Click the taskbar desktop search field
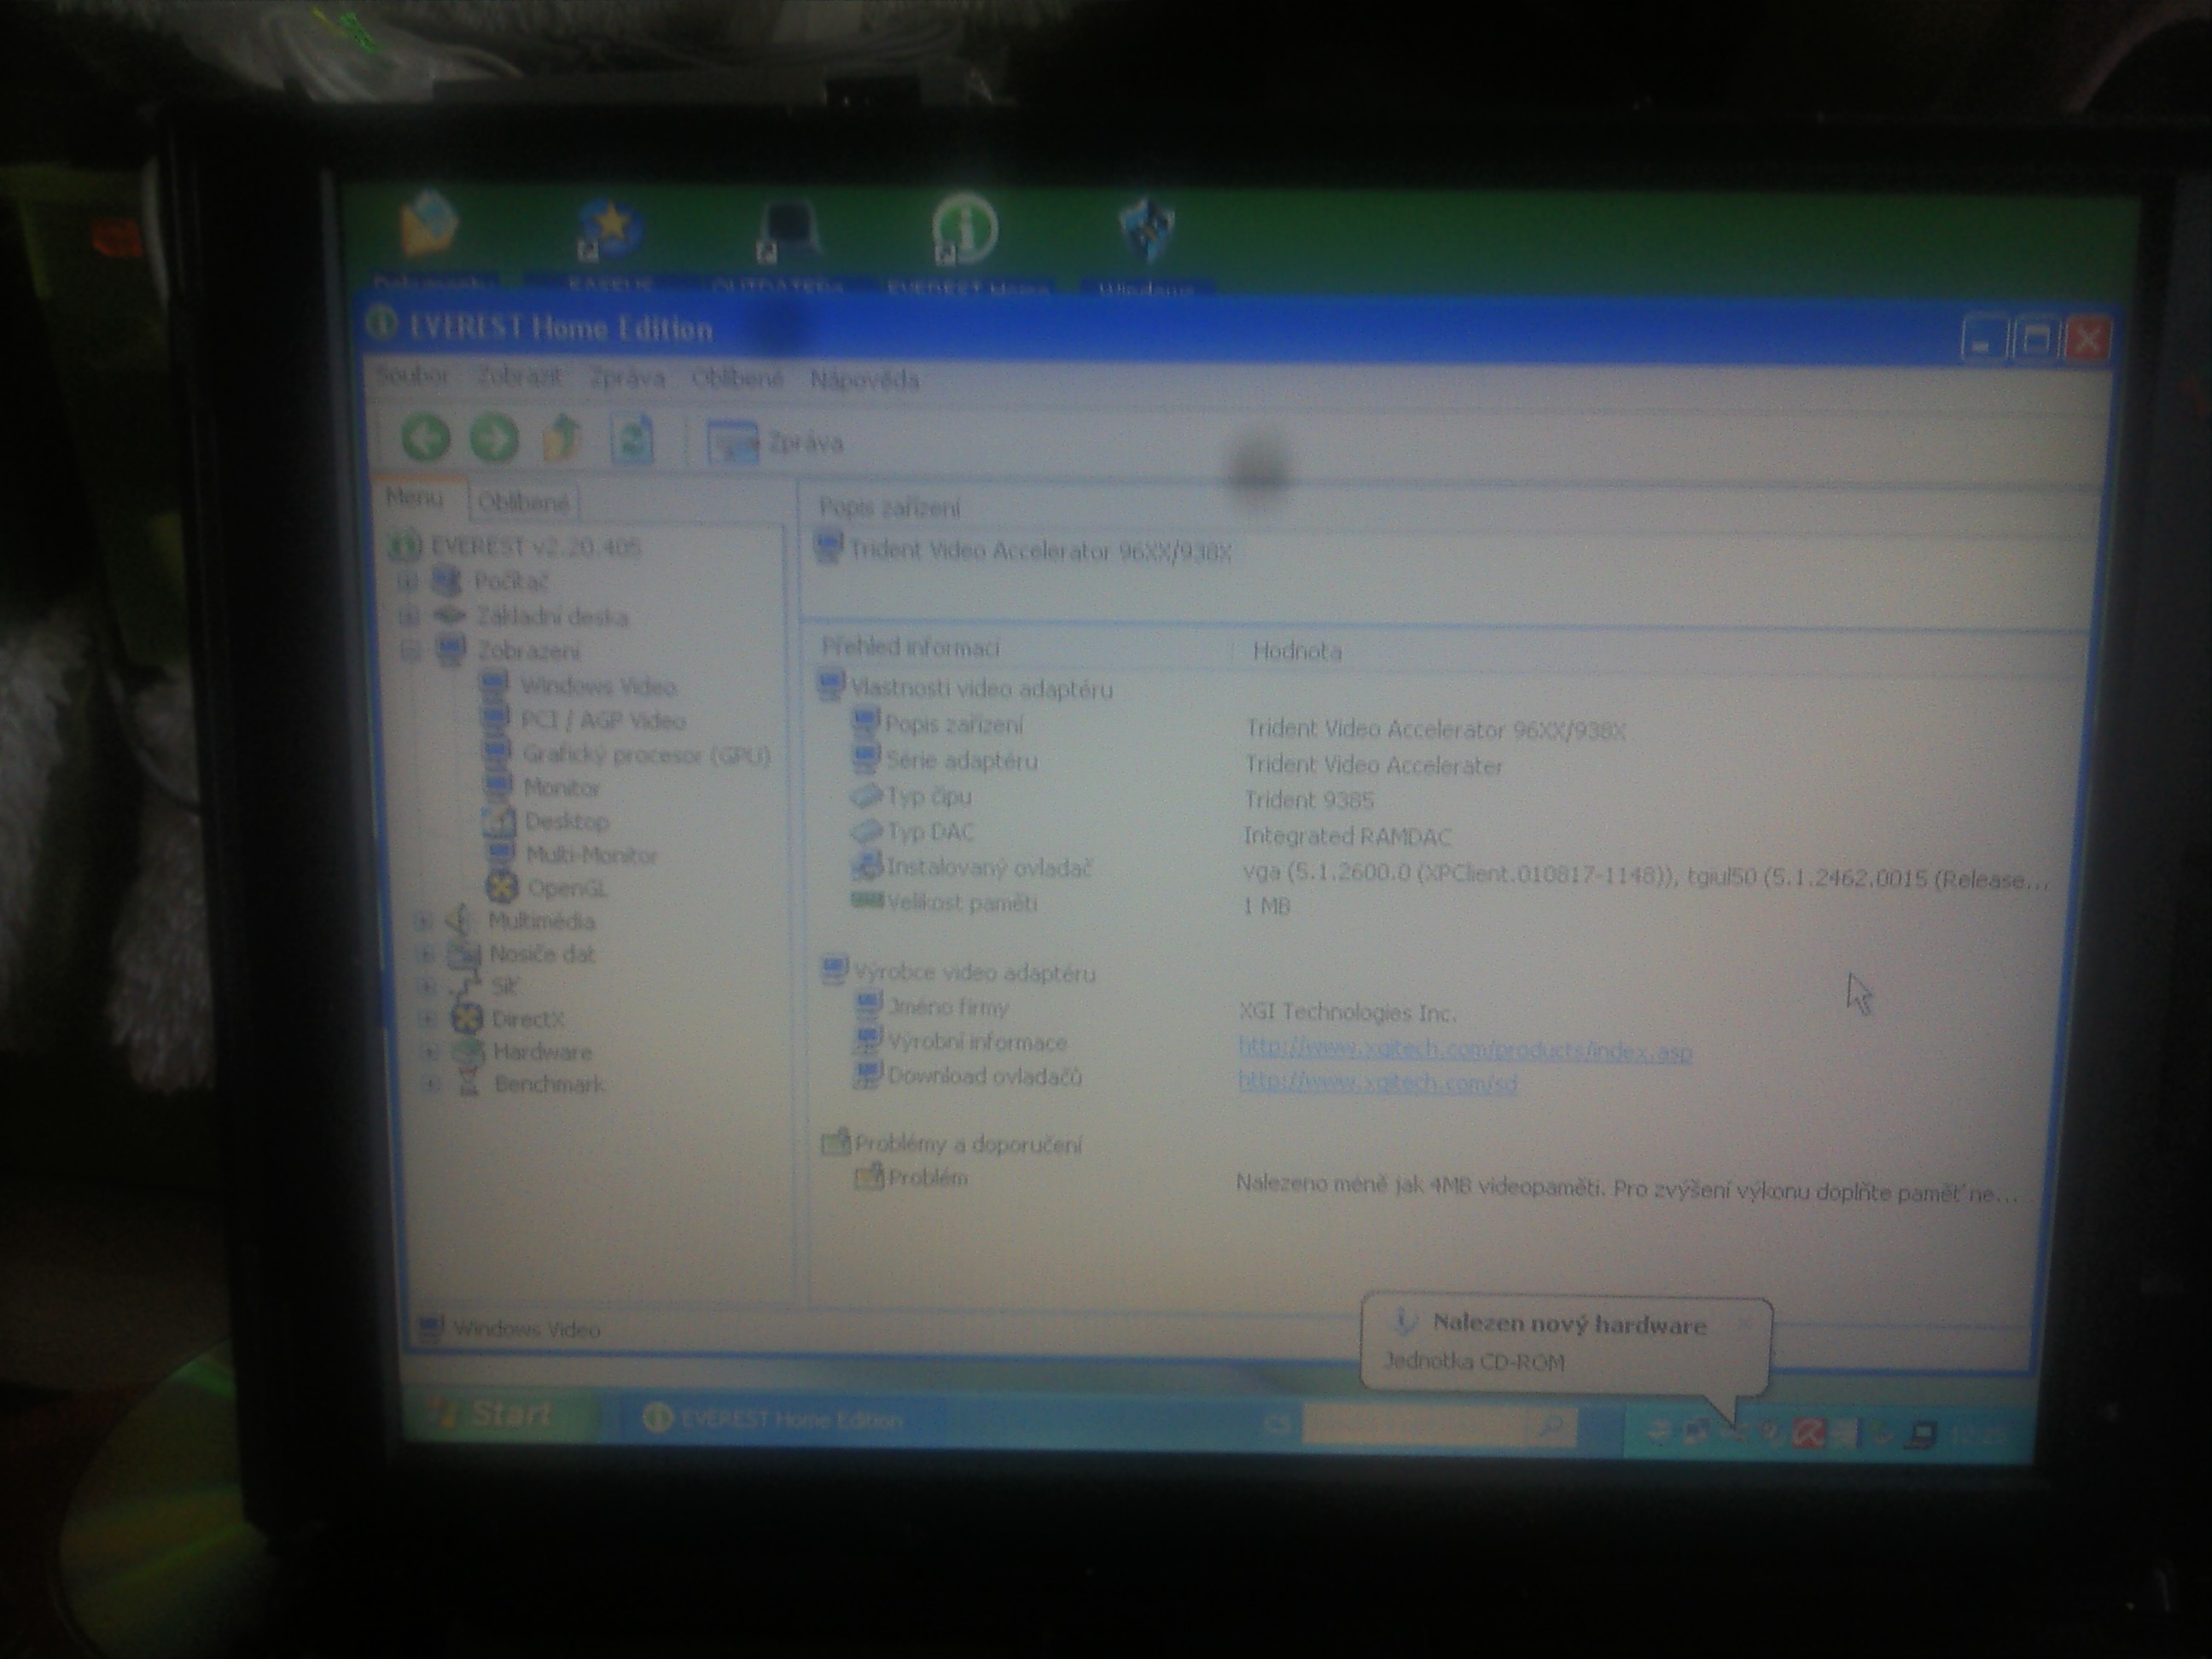Viewport: 2212px width, 1659px height. (x=1438, y=1426)
